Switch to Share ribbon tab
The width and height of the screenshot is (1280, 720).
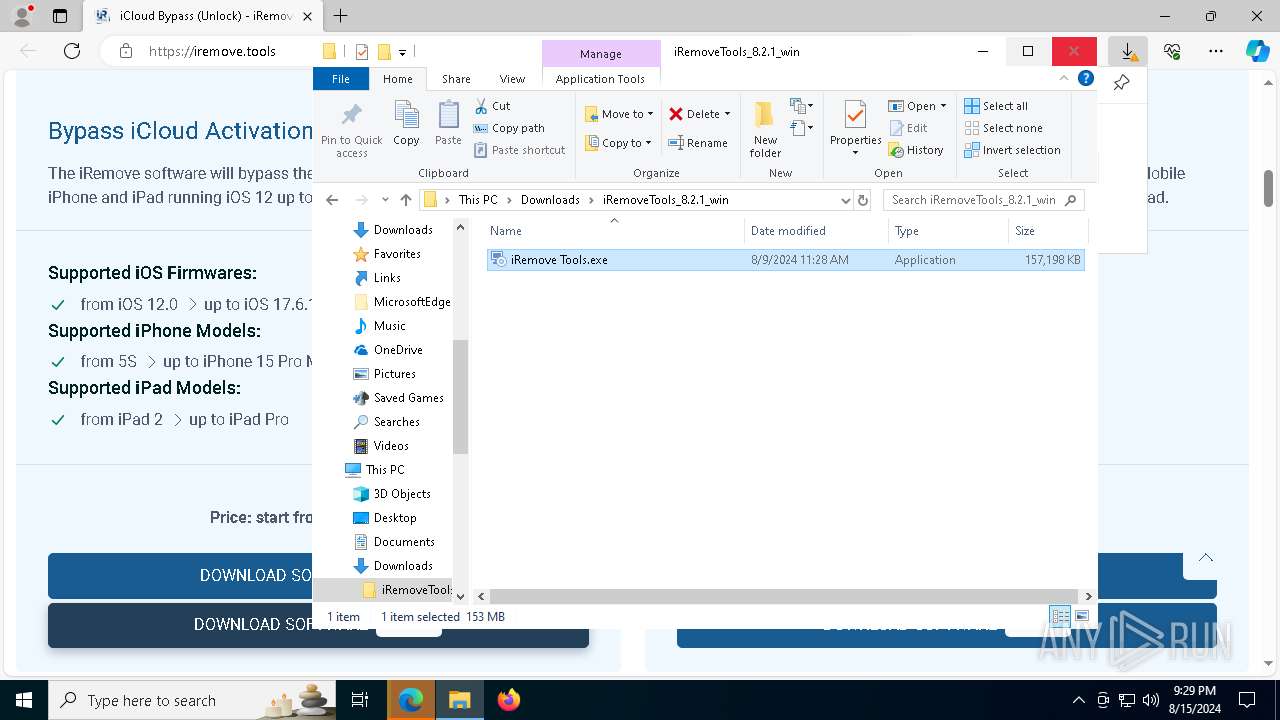pyautogui.click(x=456, y=79)
